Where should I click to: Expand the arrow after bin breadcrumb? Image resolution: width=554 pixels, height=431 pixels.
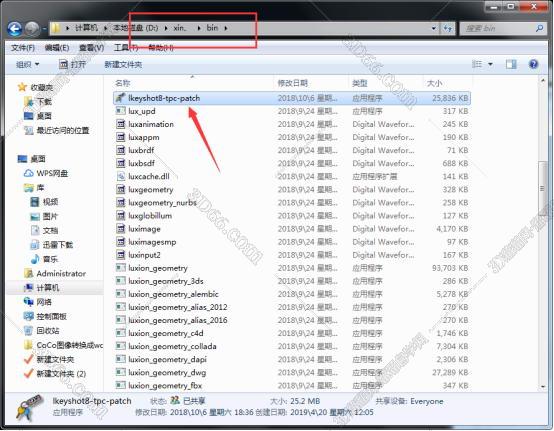coord(226,28)
